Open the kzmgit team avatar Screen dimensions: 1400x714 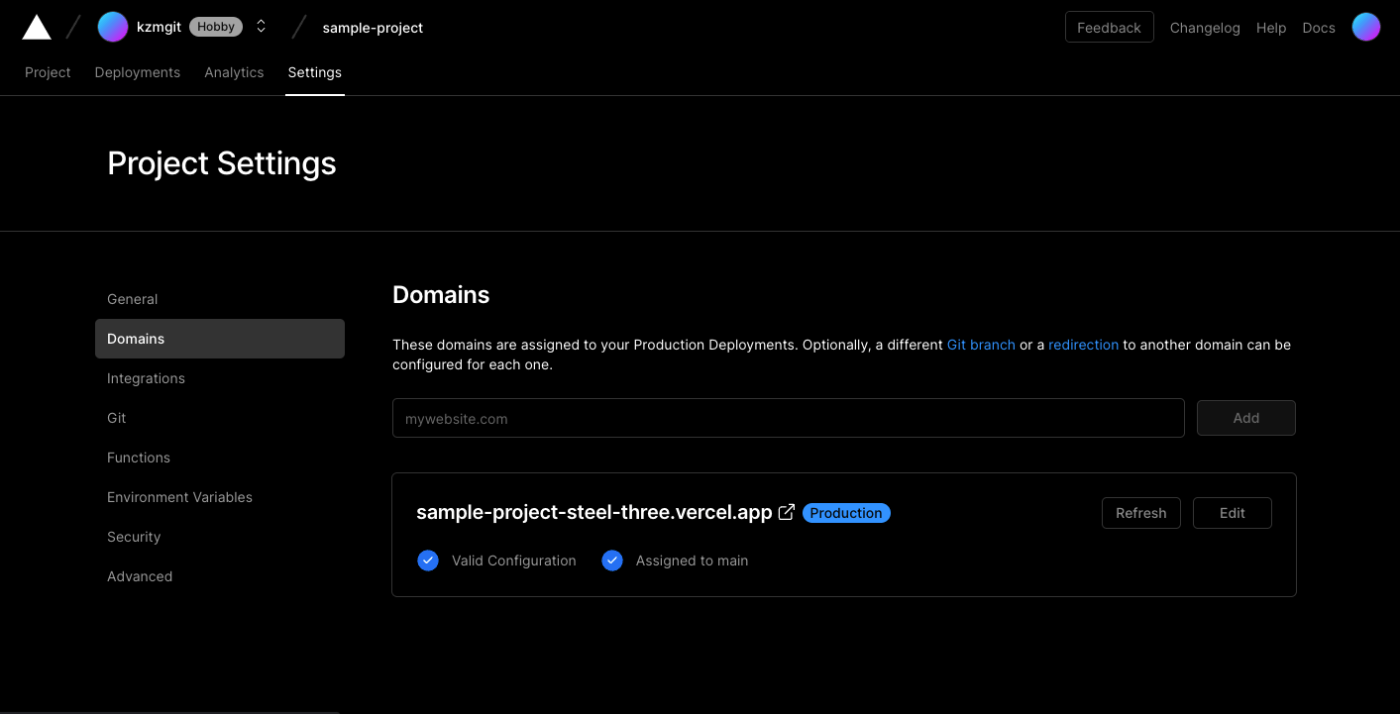click(x=113, y=27)
